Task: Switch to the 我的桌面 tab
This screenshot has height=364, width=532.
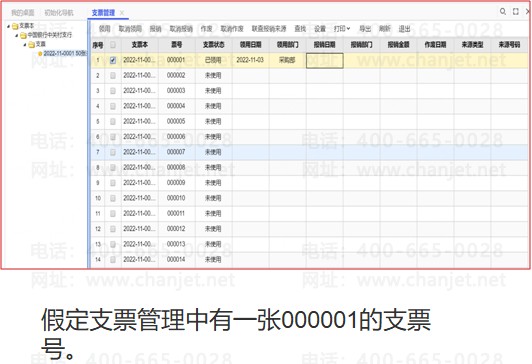Action: (23, 13)
